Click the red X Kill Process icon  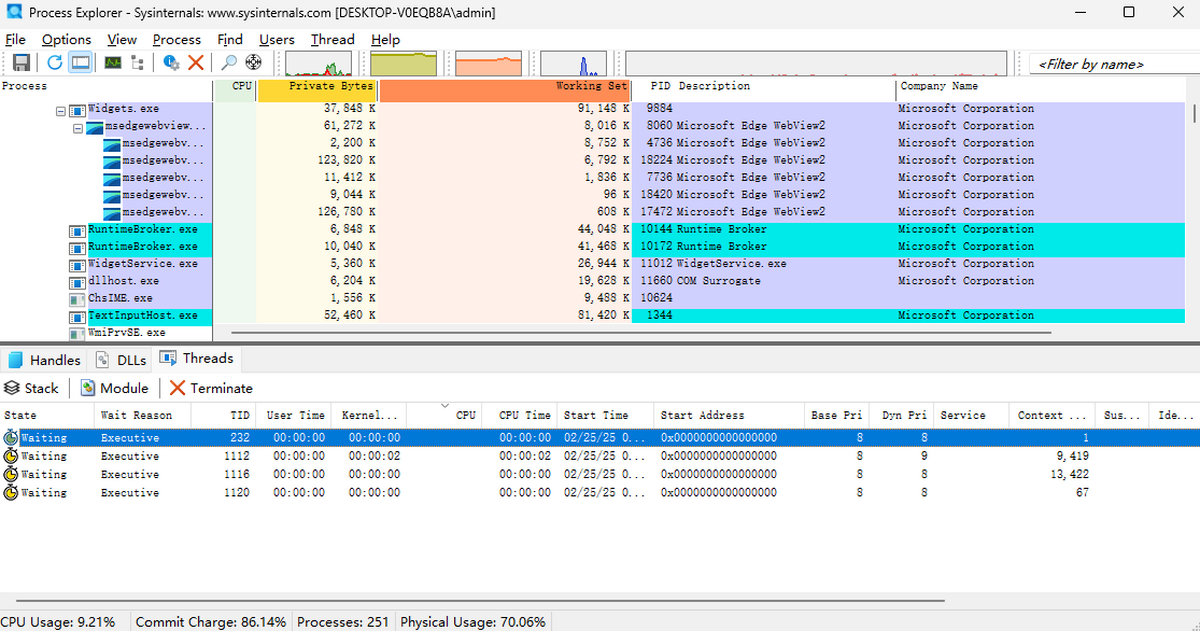[196, 62]
